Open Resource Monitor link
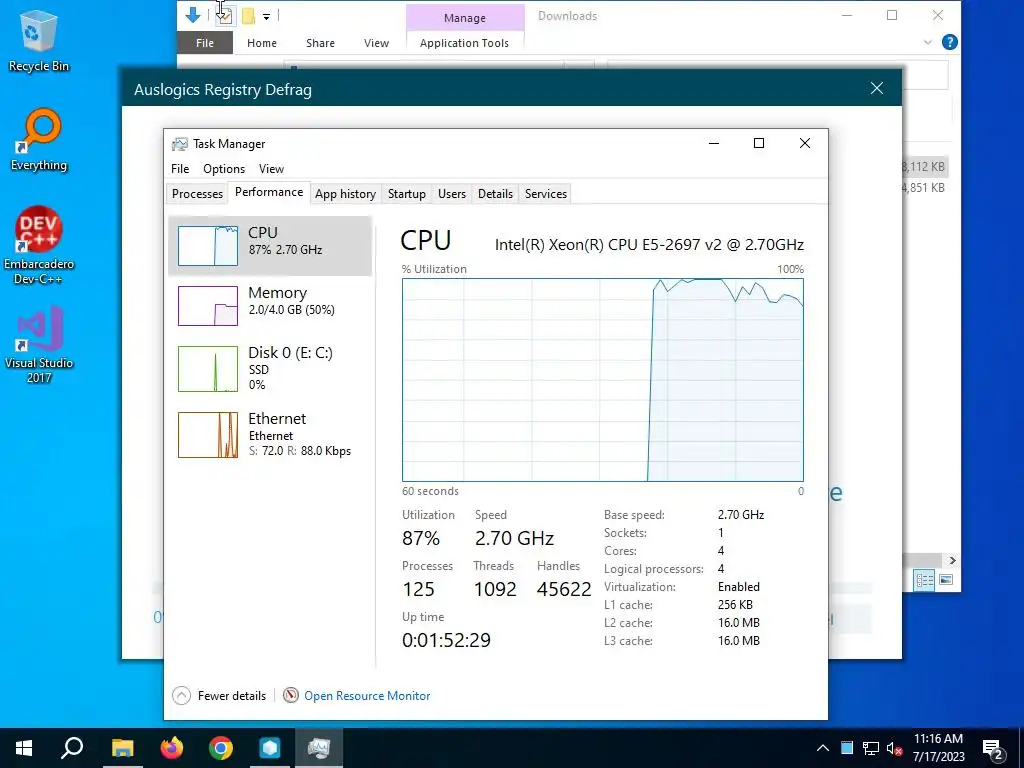The height and width of the screenshot is (768, 1024). pos(367,696)
